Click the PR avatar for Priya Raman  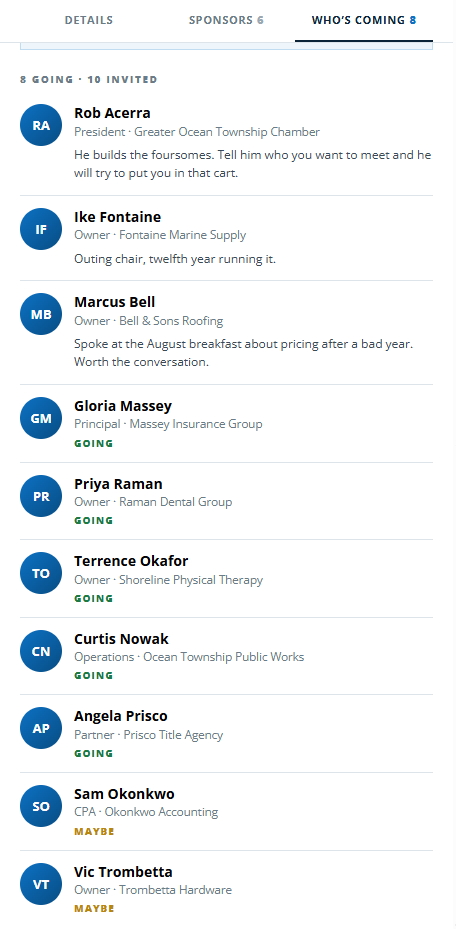coord(41,496)
